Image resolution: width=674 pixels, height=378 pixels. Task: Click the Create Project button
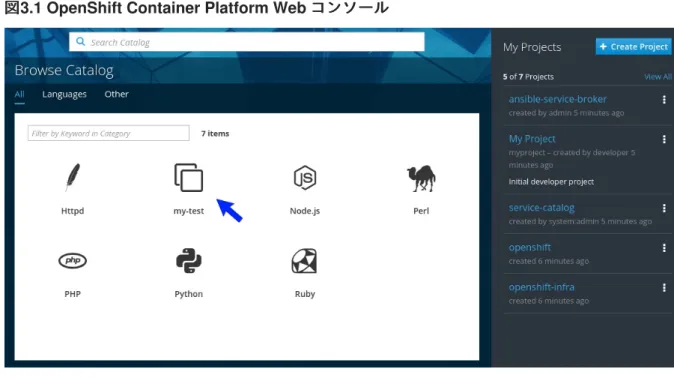(634, 46)
